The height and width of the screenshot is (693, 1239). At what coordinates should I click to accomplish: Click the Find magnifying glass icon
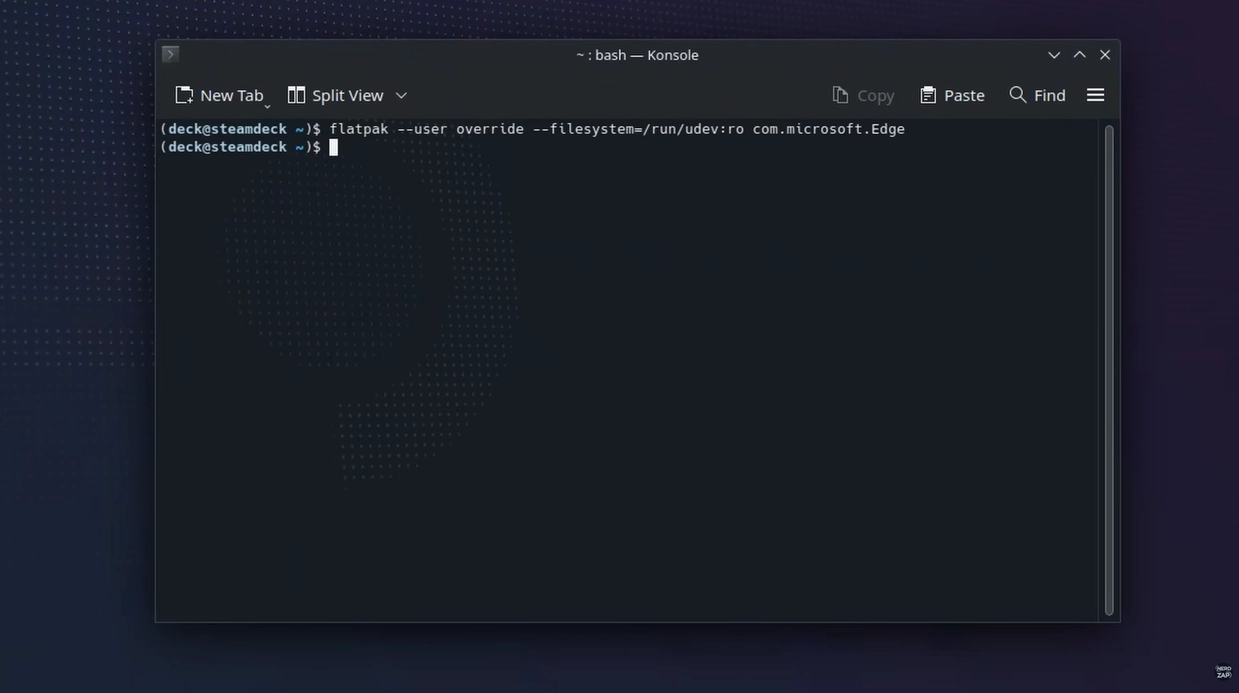tap(1018, 94)
